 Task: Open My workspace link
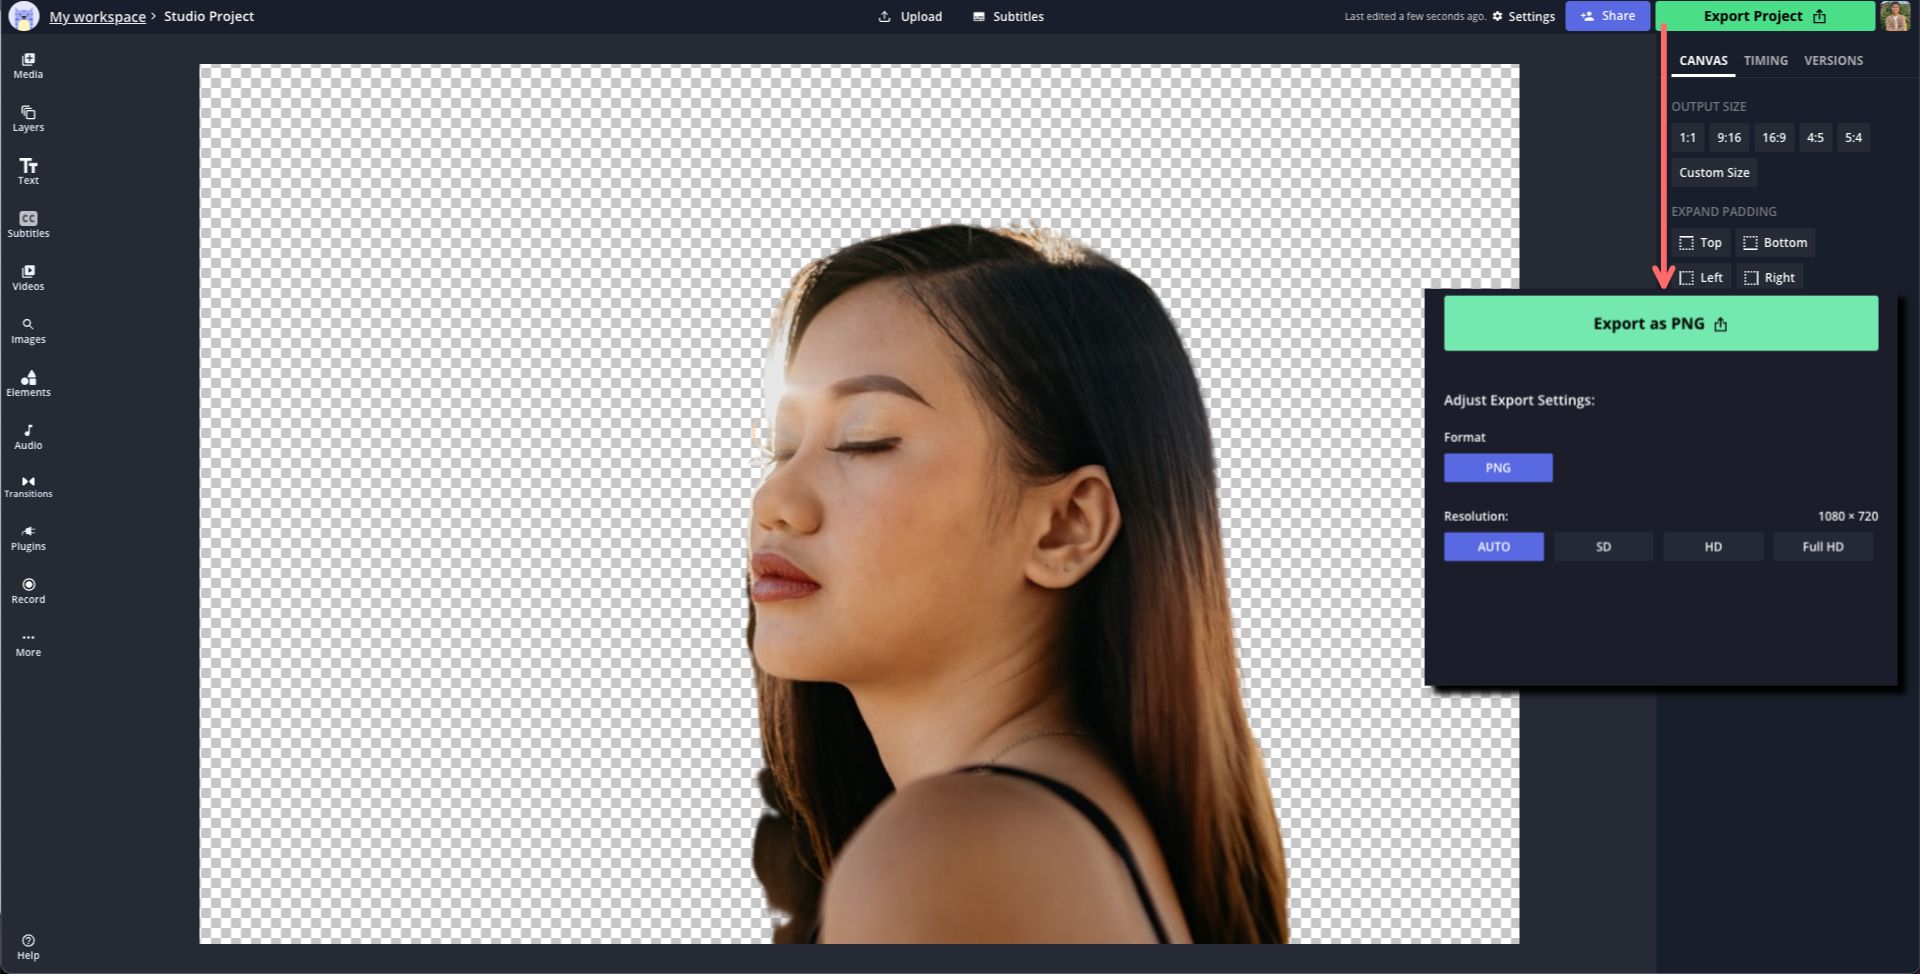[x=97, y=17]
